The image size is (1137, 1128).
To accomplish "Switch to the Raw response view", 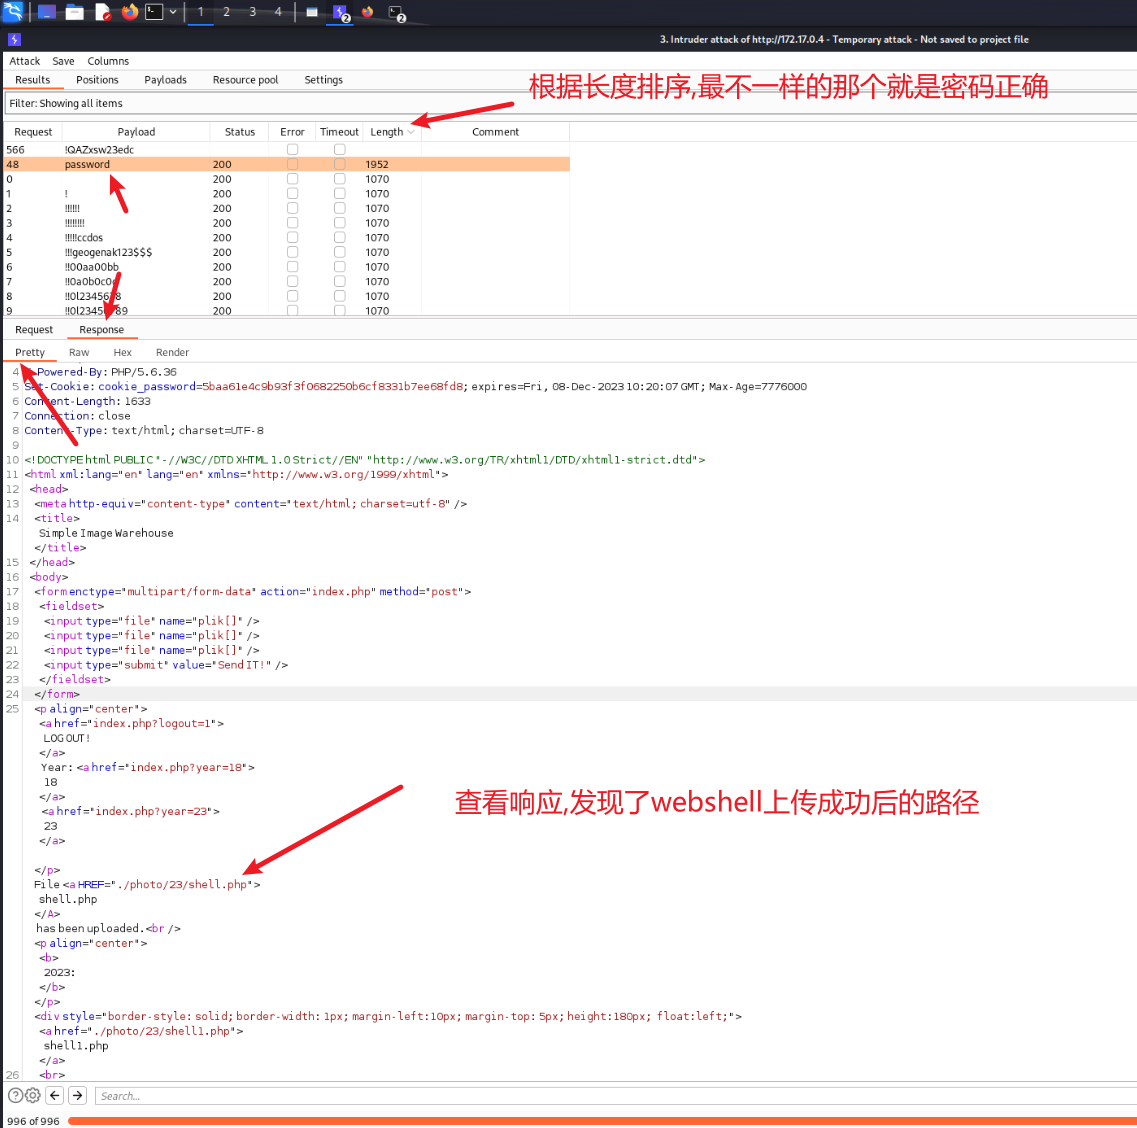I will (x=79, y=352).
